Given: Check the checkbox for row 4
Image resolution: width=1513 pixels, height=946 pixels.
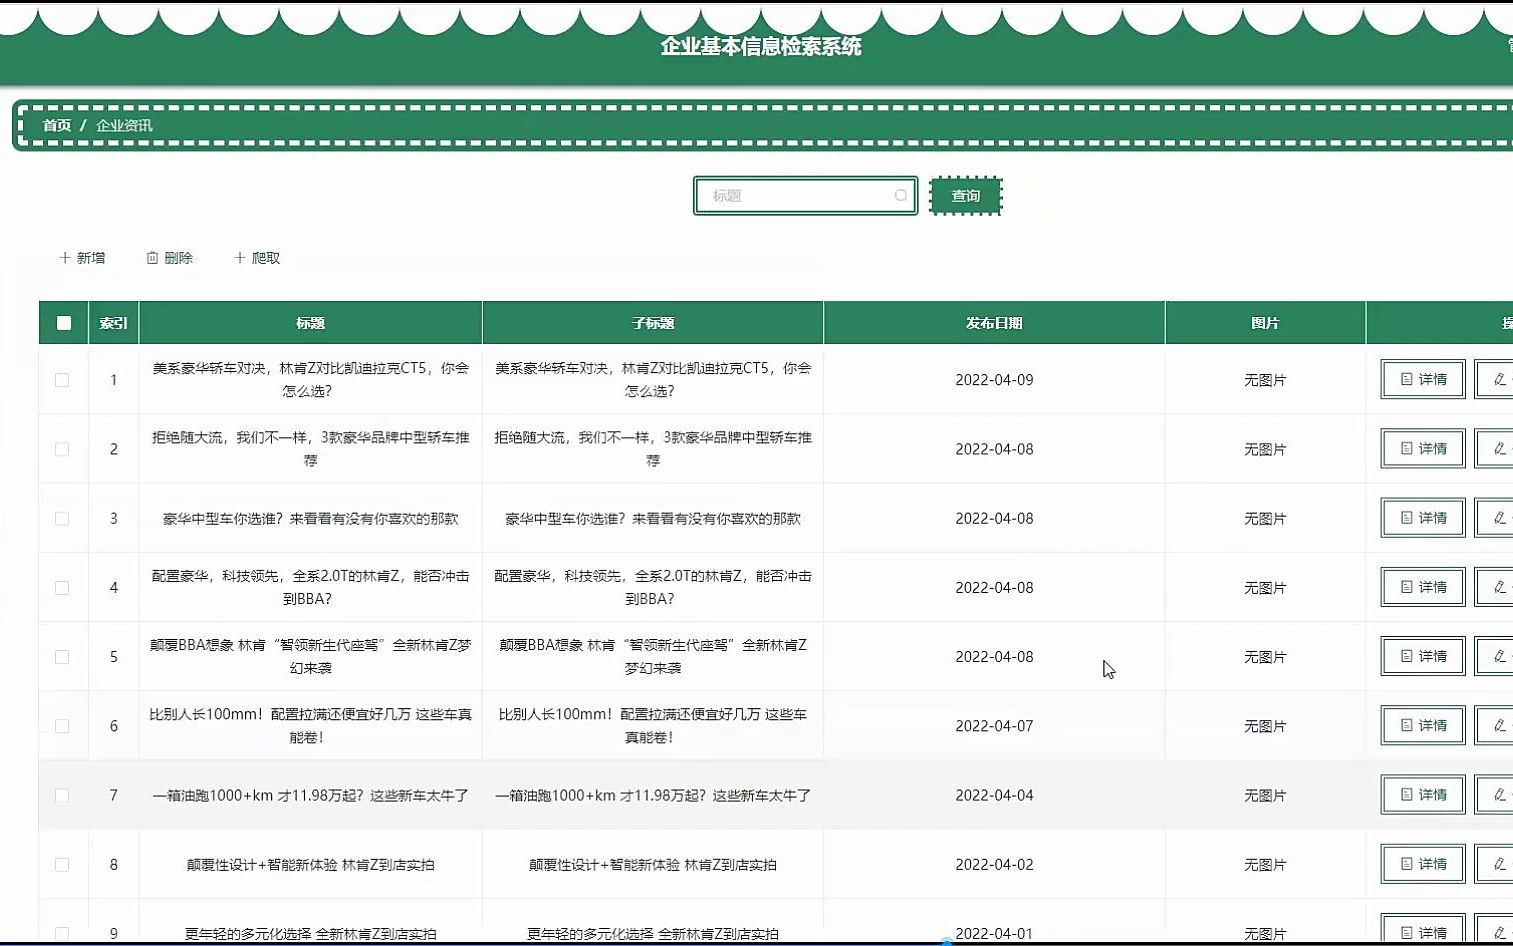Looking at the screenshot, I should coord(62,587).
